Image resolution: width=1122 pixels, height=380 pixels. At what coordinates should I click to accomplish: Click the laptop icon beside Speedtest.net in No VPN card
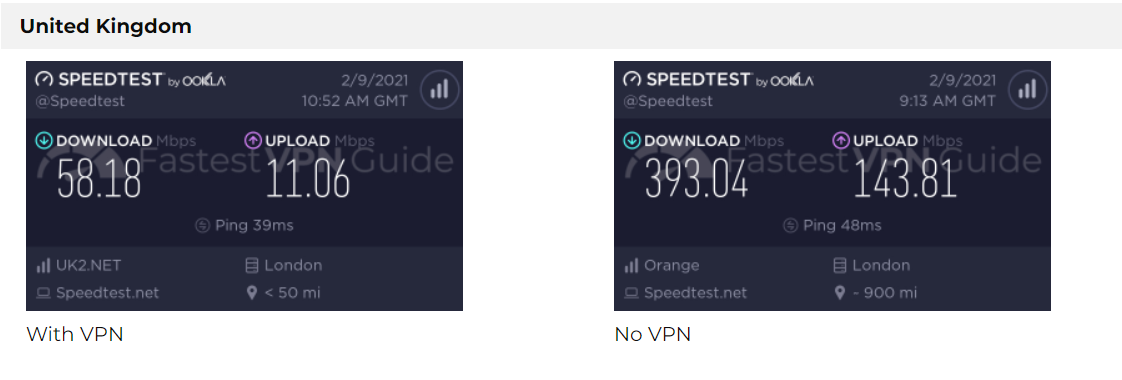coord(631,293)
